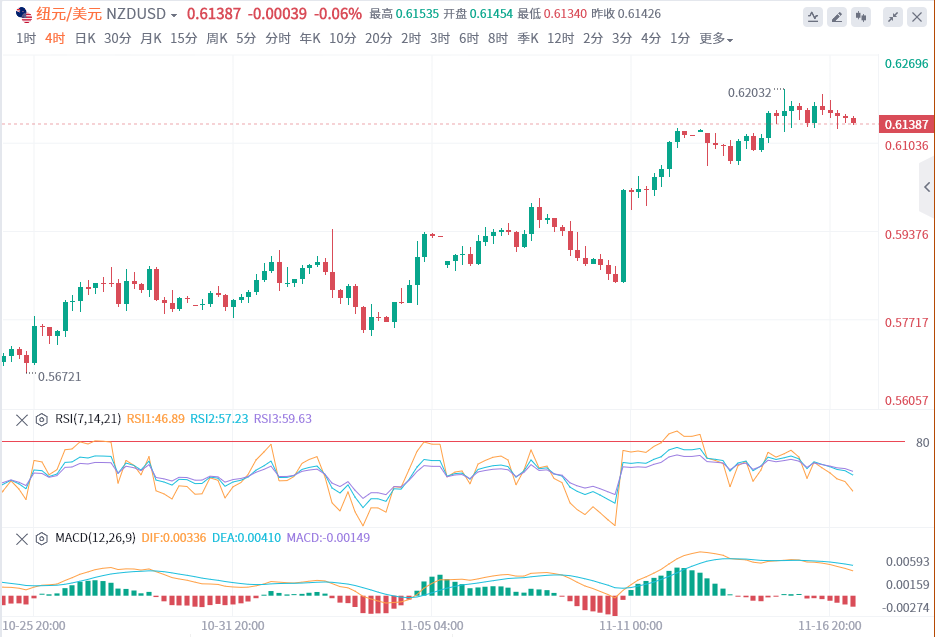Open MACD indicator settings hexagon icon

point(41,539)
